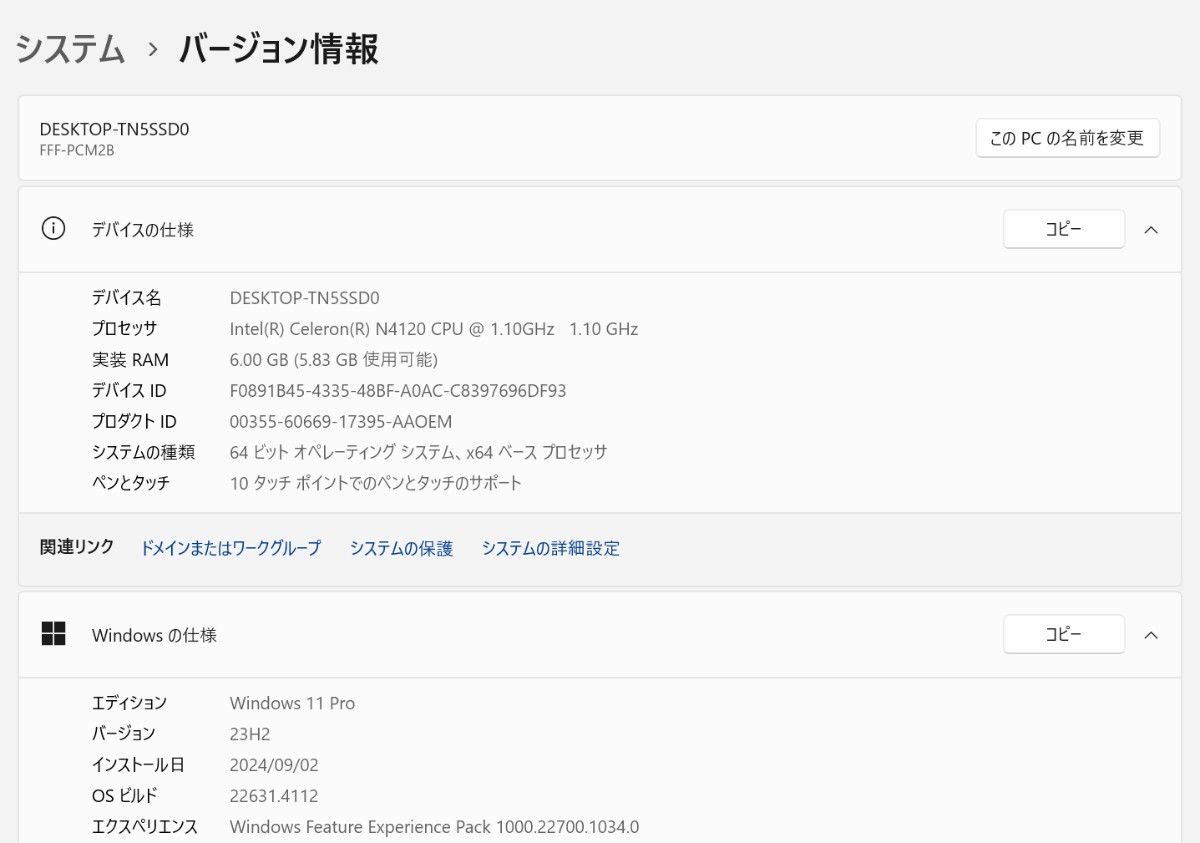
Task: Copy device specifications with コピー button
Action: click(x=1064, y=229)
